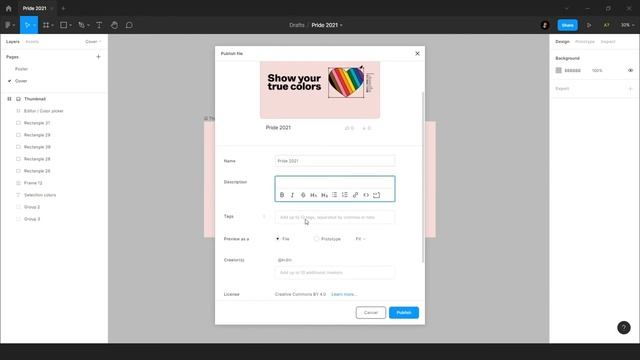
Task: Click the Present play icon
Action: pos(589,25)
